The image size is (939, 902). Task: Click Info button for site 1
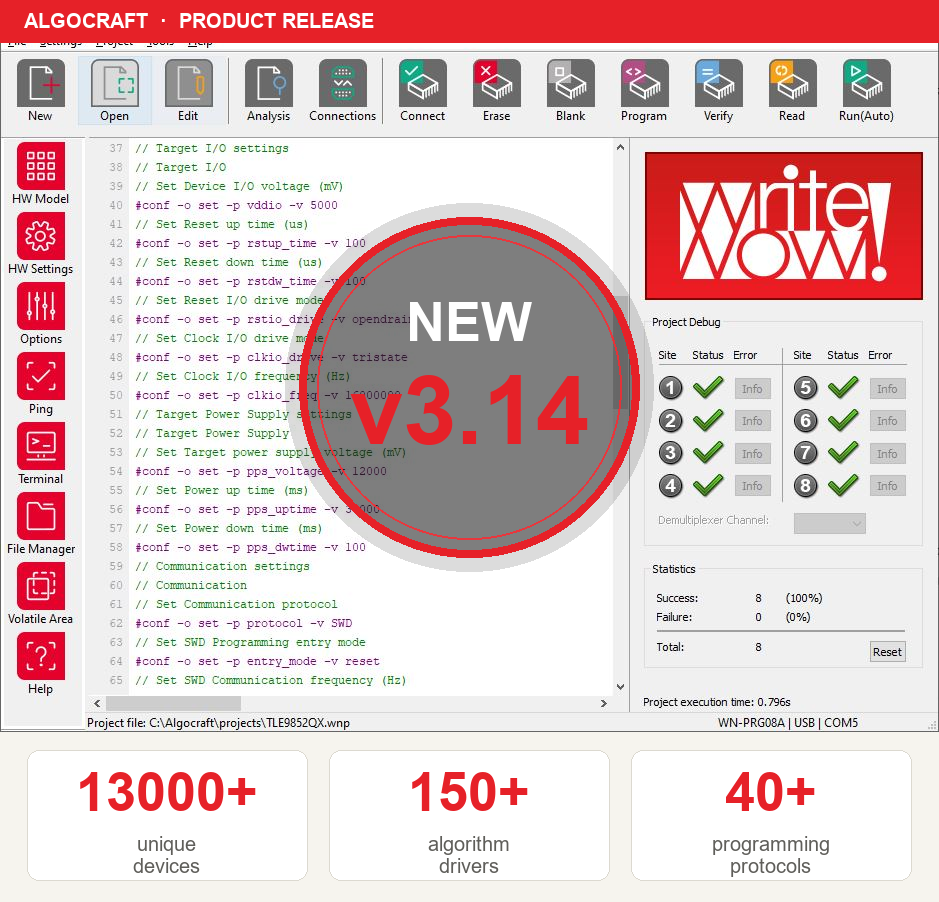pyautogui.click(x=752, y=389)
